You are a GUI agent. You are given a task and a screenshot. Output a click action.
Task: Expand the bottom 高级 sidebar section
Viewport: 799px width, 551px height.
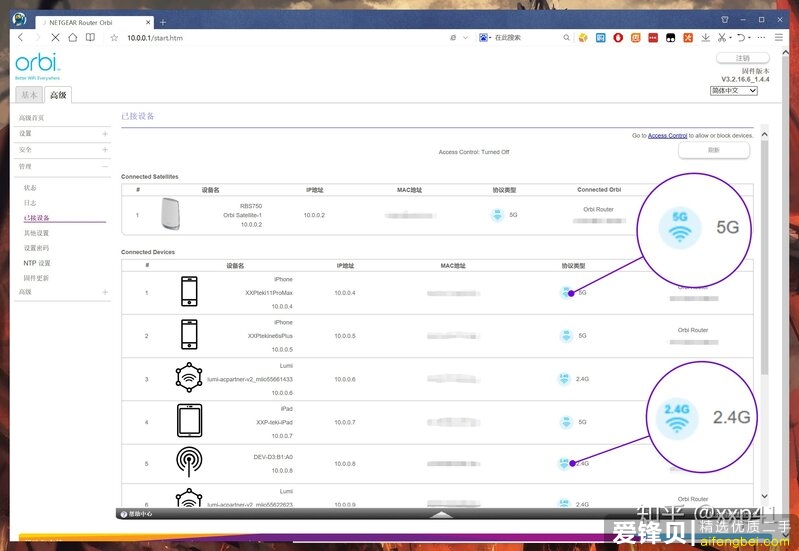click(63, 292)
